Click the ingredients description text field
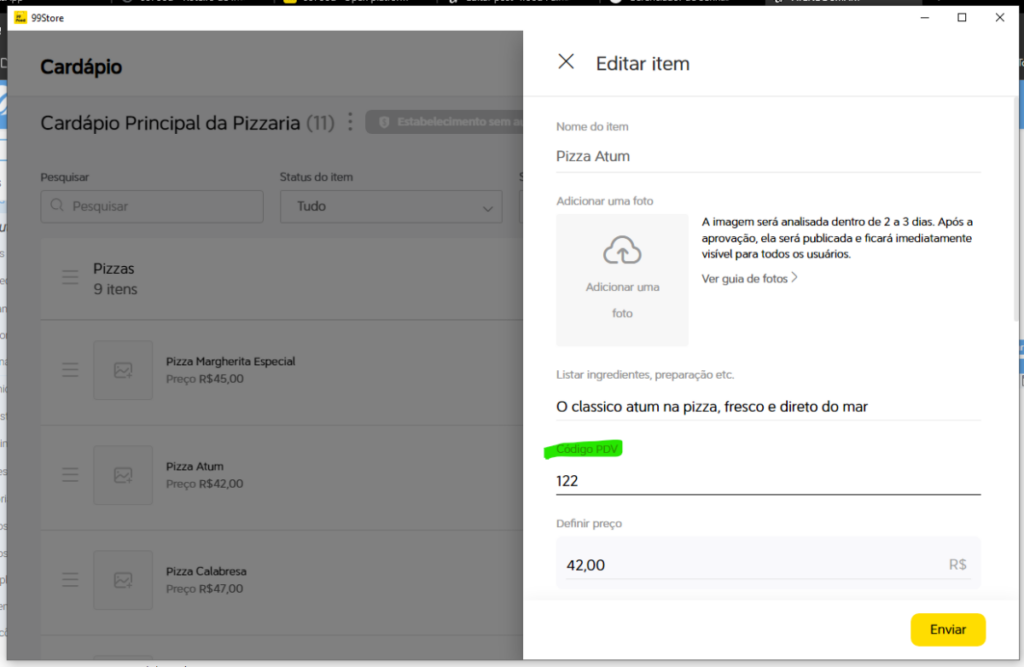 click(x=767, y=406)
